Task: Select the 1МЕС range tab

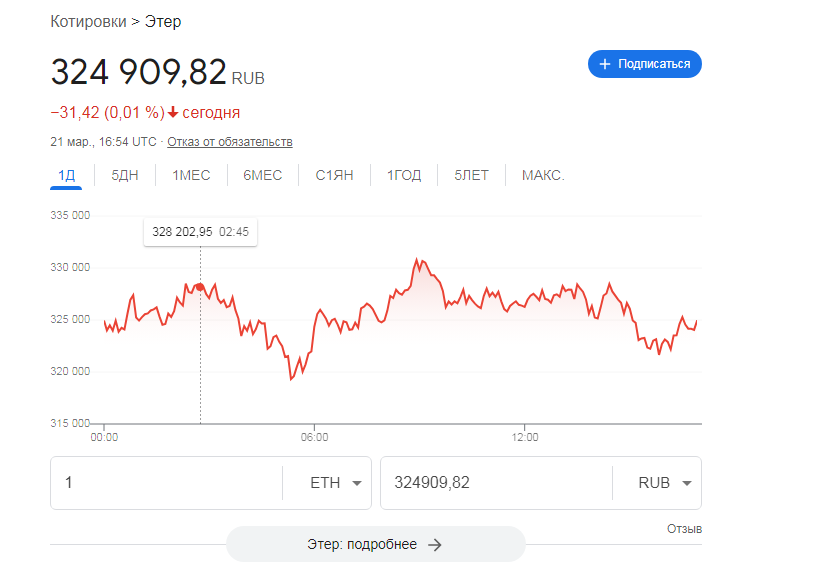Action: coord(191,175)
